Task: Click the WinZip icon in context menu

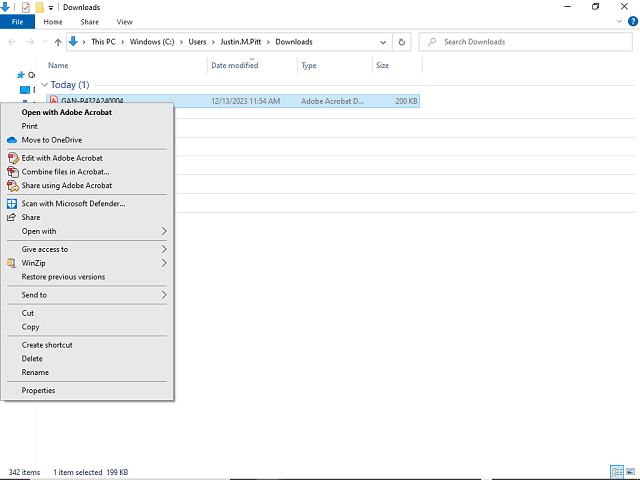Action: (12, 263)
